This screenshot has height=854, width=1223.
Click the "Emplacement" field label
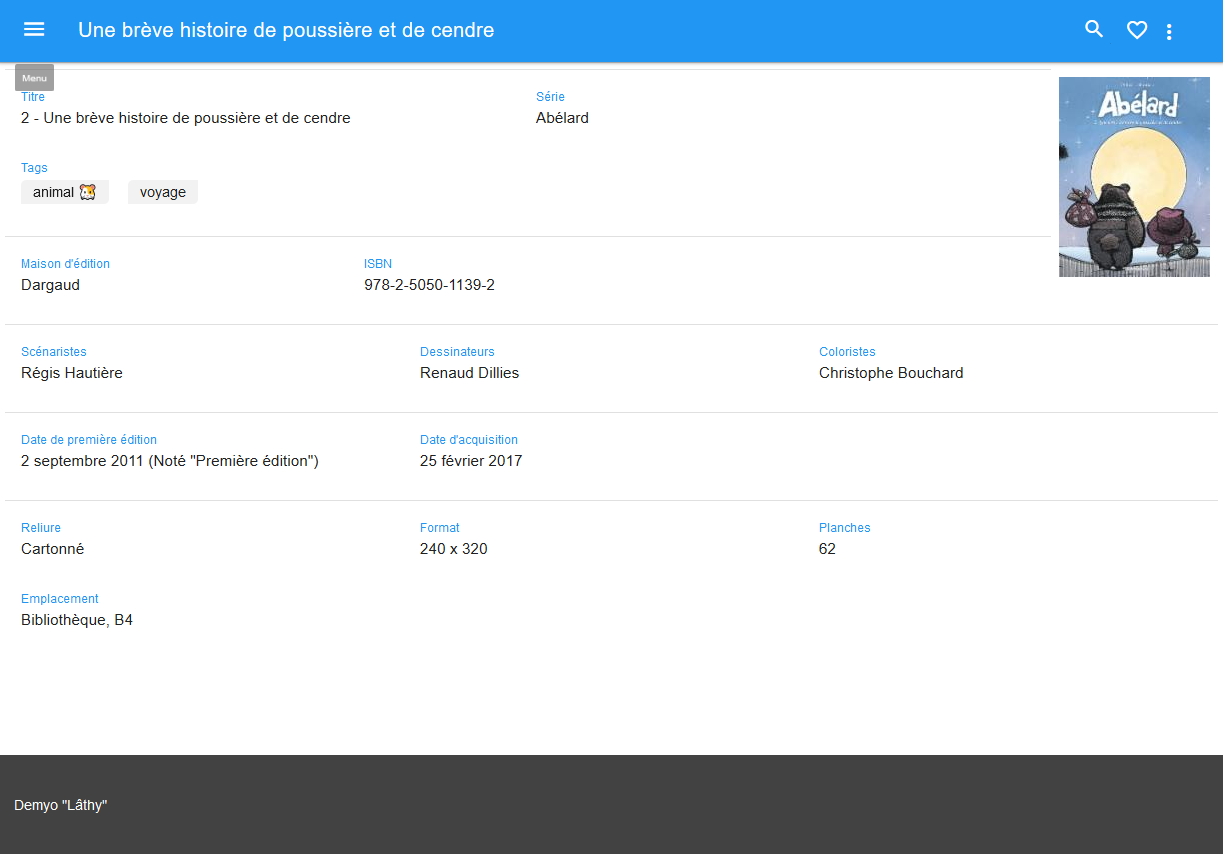[x=60, y=599]
